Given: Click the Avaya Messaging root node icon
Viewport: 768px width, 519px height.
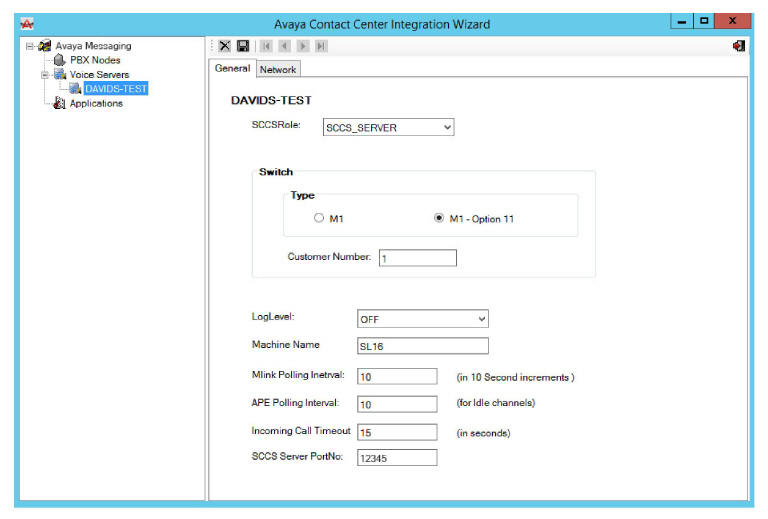Looking at the screenshot, I should (x=45, y=46).
